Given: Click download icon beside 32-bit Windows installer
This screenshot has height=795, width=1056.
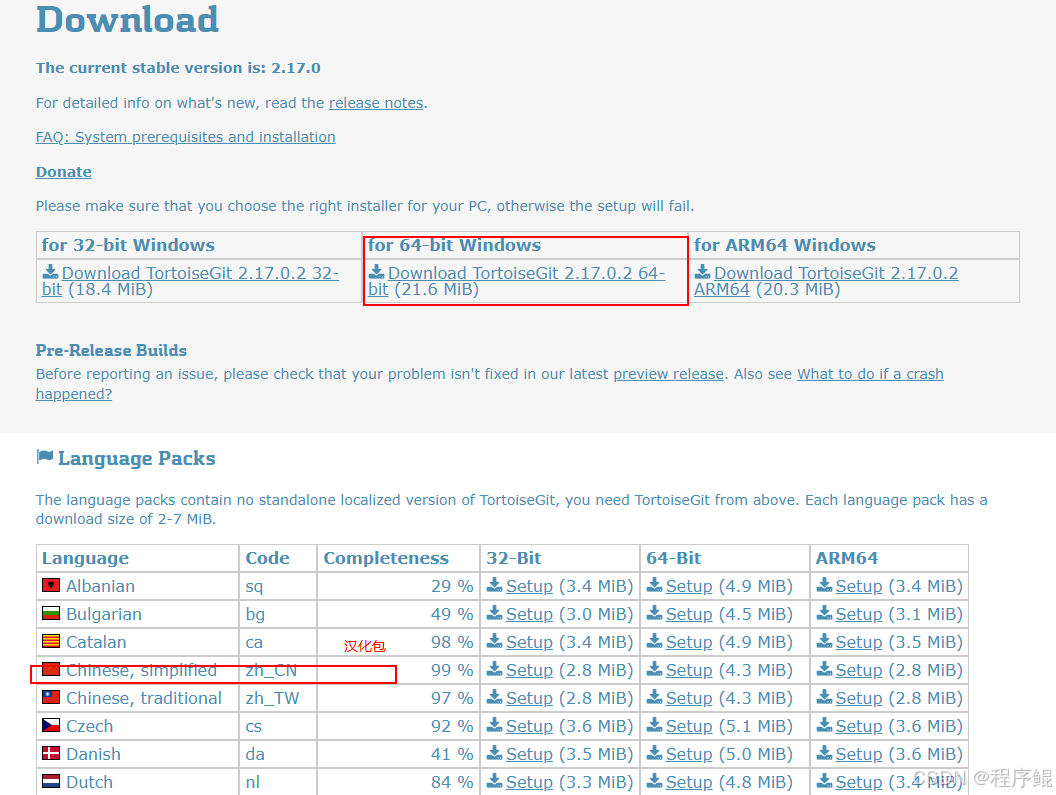Looking at the screenshot, I should point(51,272).
